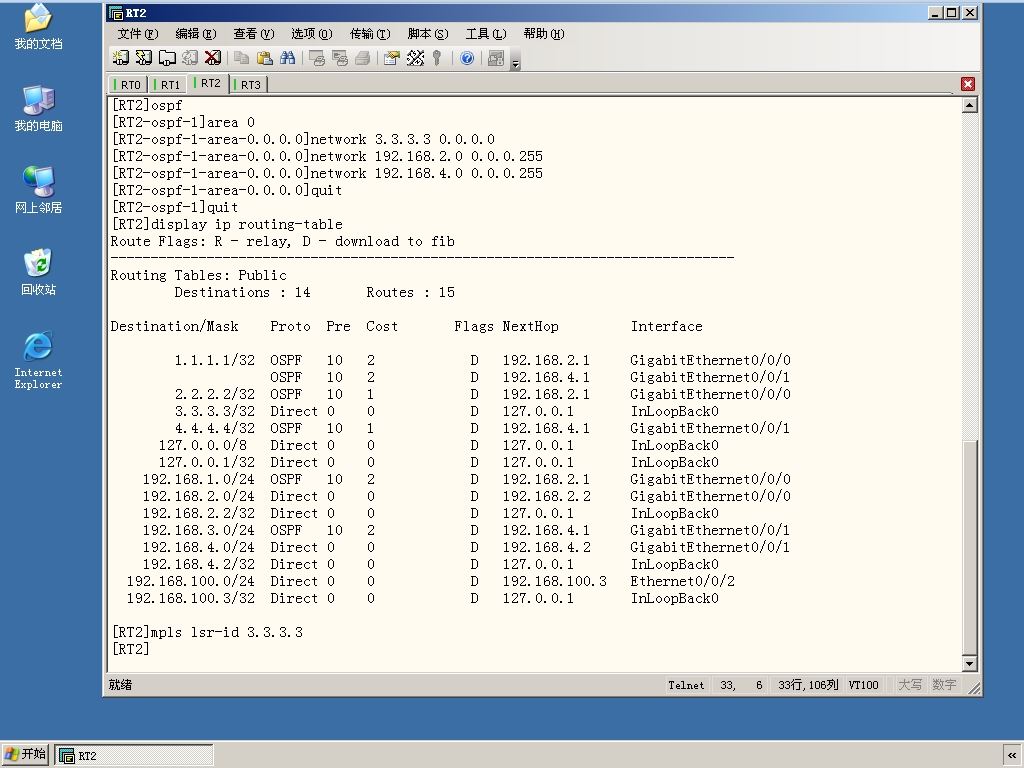Click the 33行, 106列 status entry

pos(808,684)
